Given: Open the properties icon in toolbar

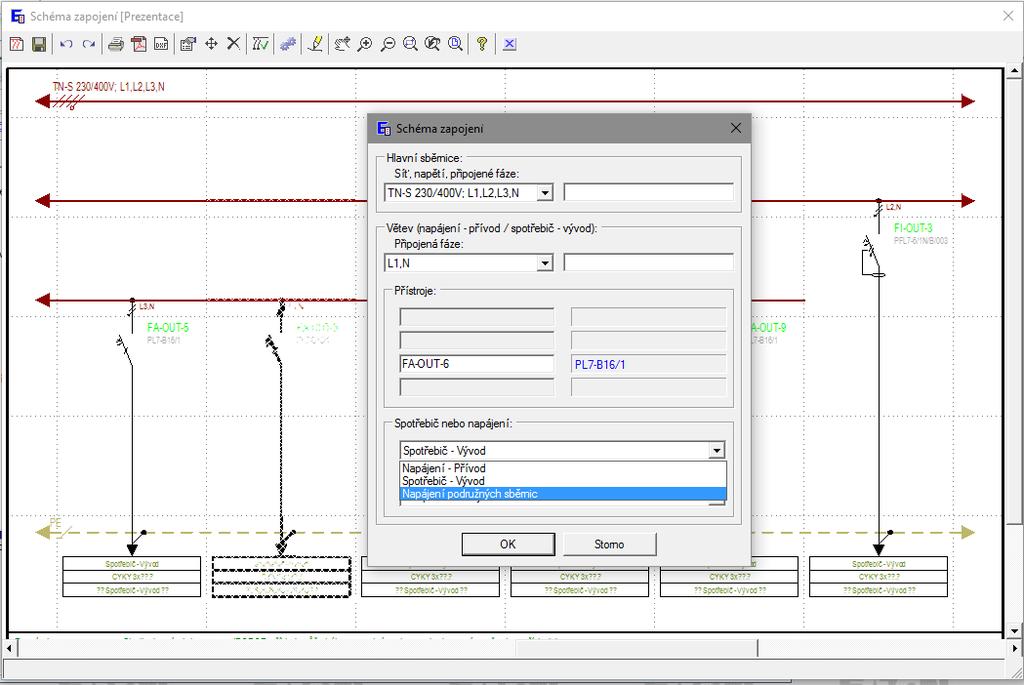Looking at the screenshot, I should pyautogui.click(x=188, y=44).
